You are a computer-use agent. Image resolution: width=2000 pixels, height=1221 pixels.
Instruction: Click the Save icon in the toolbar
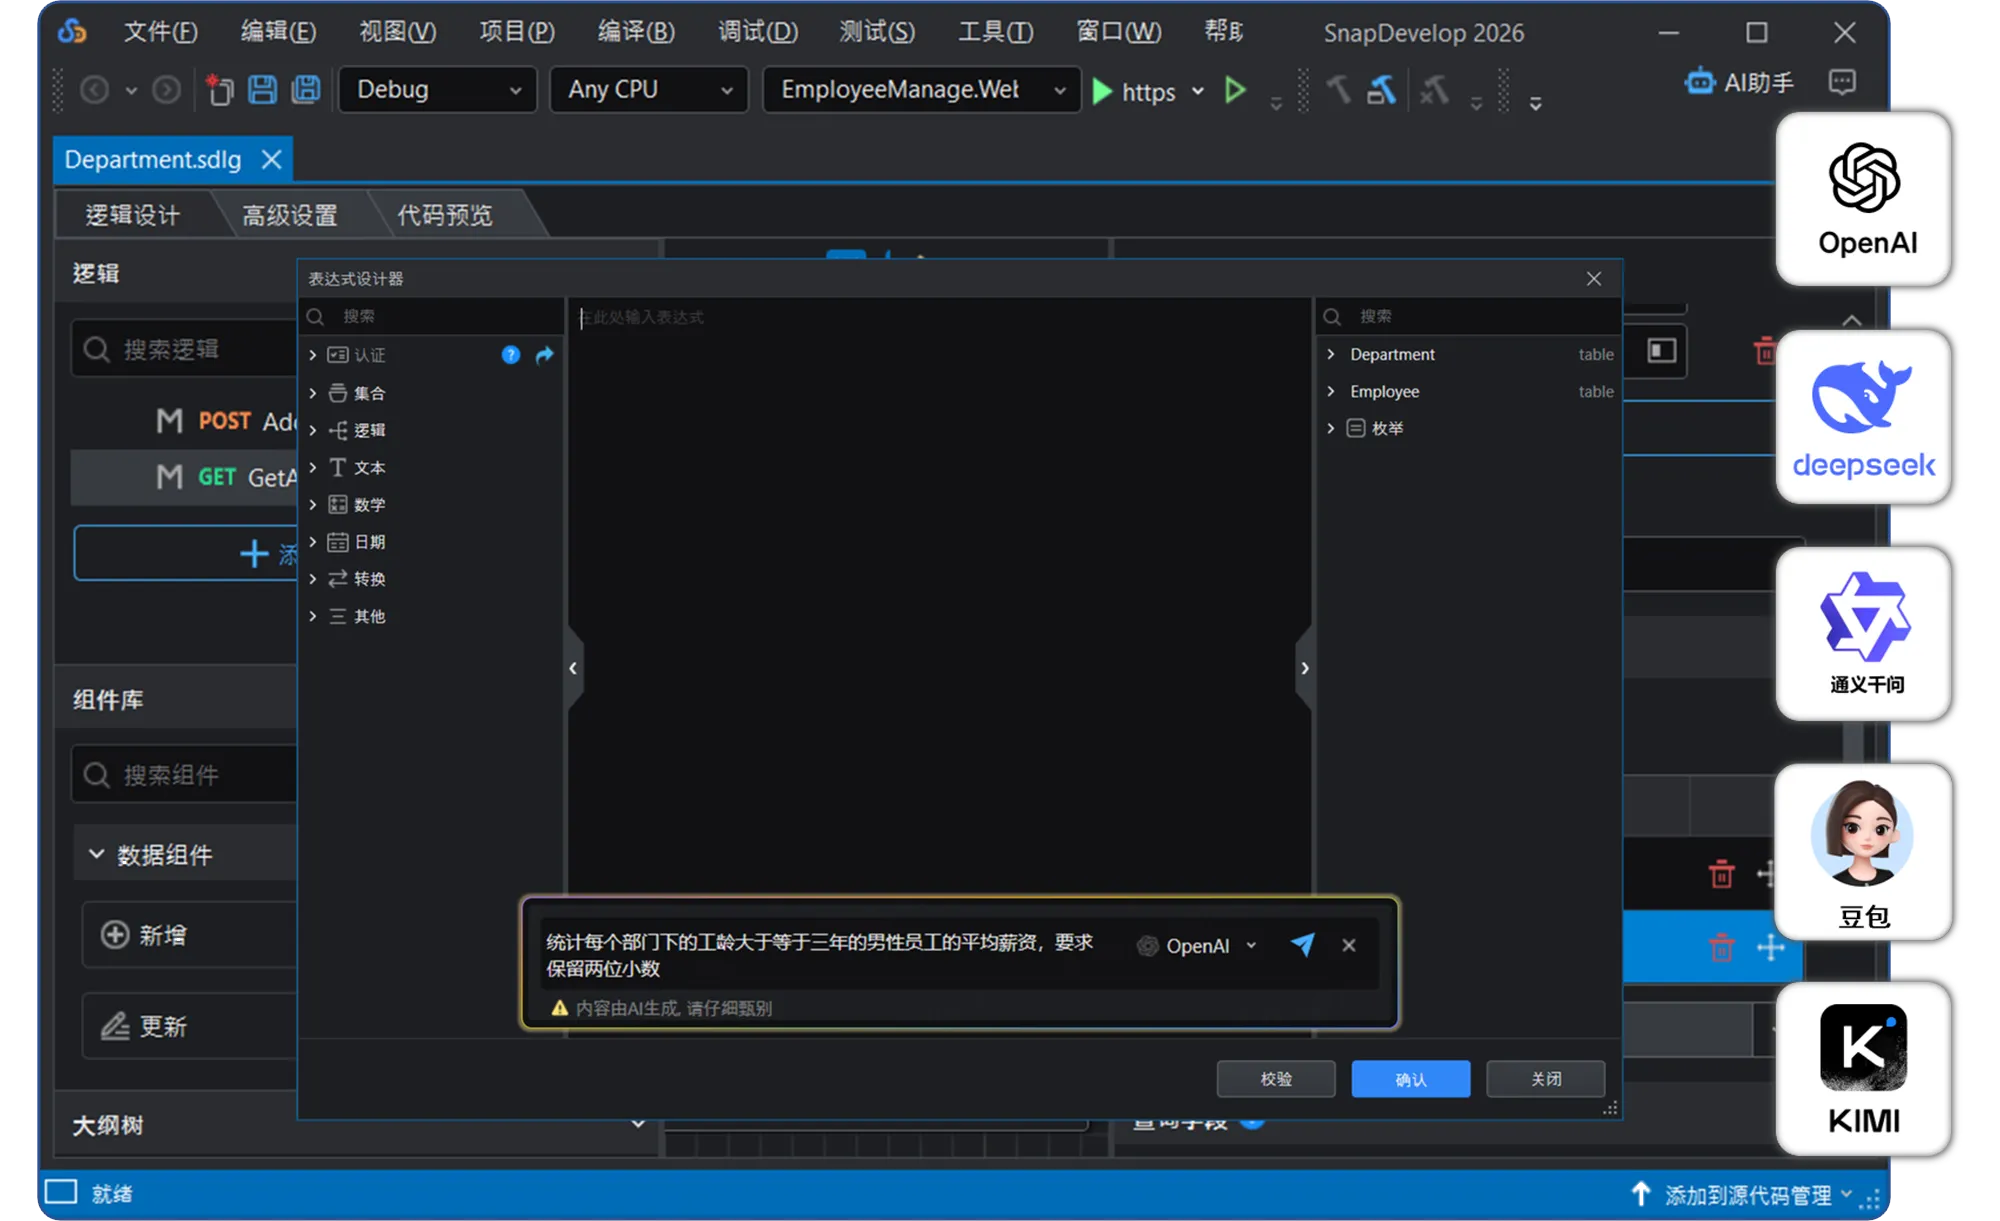coord(263,89)
